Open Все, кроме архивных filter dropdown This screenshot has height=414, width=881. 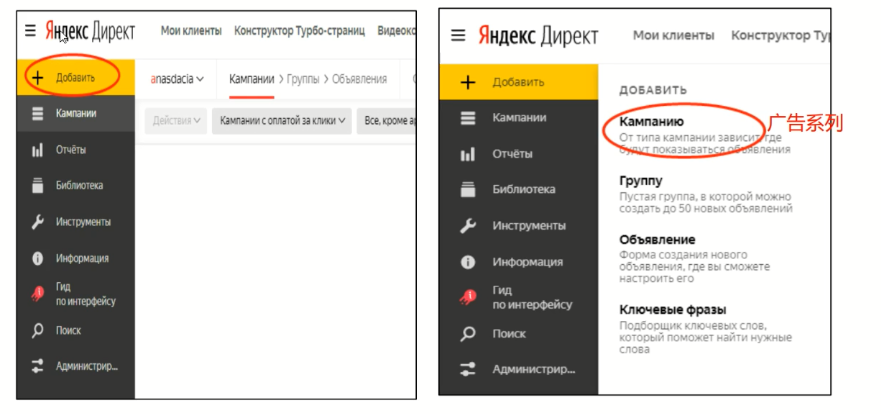(387, 121)
